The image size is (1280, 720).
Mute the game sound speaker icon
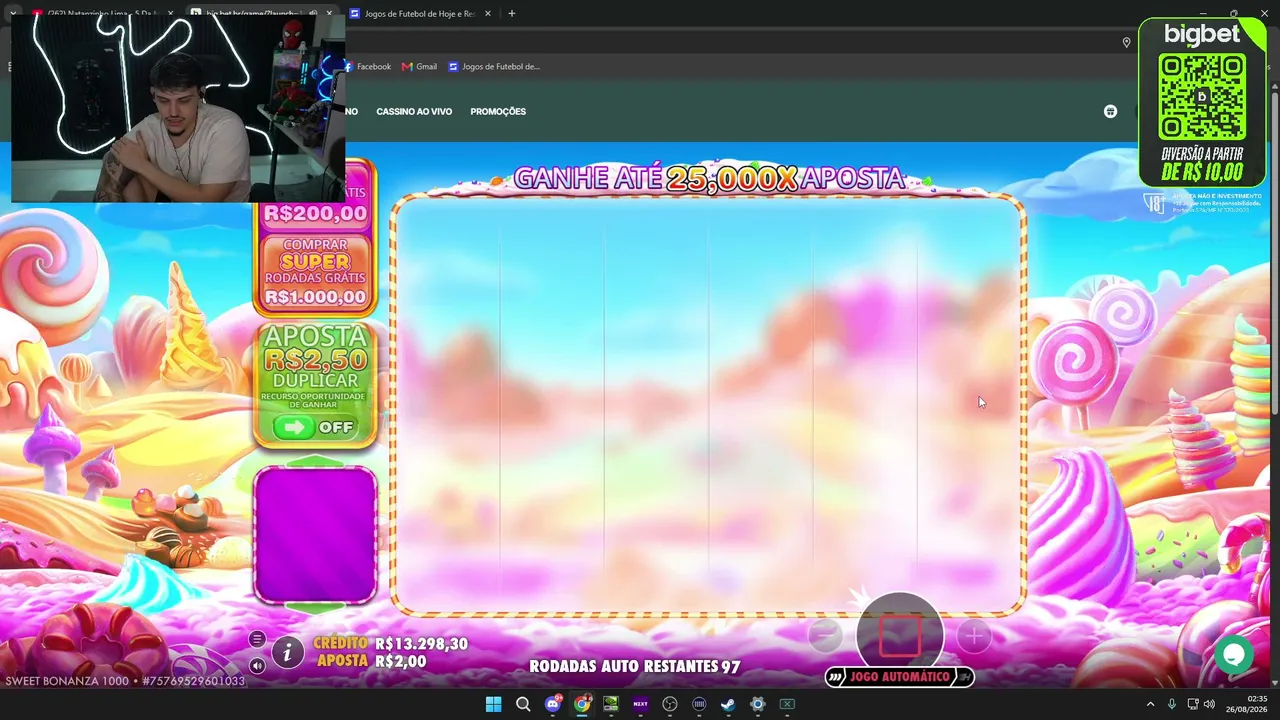(257, 665)
